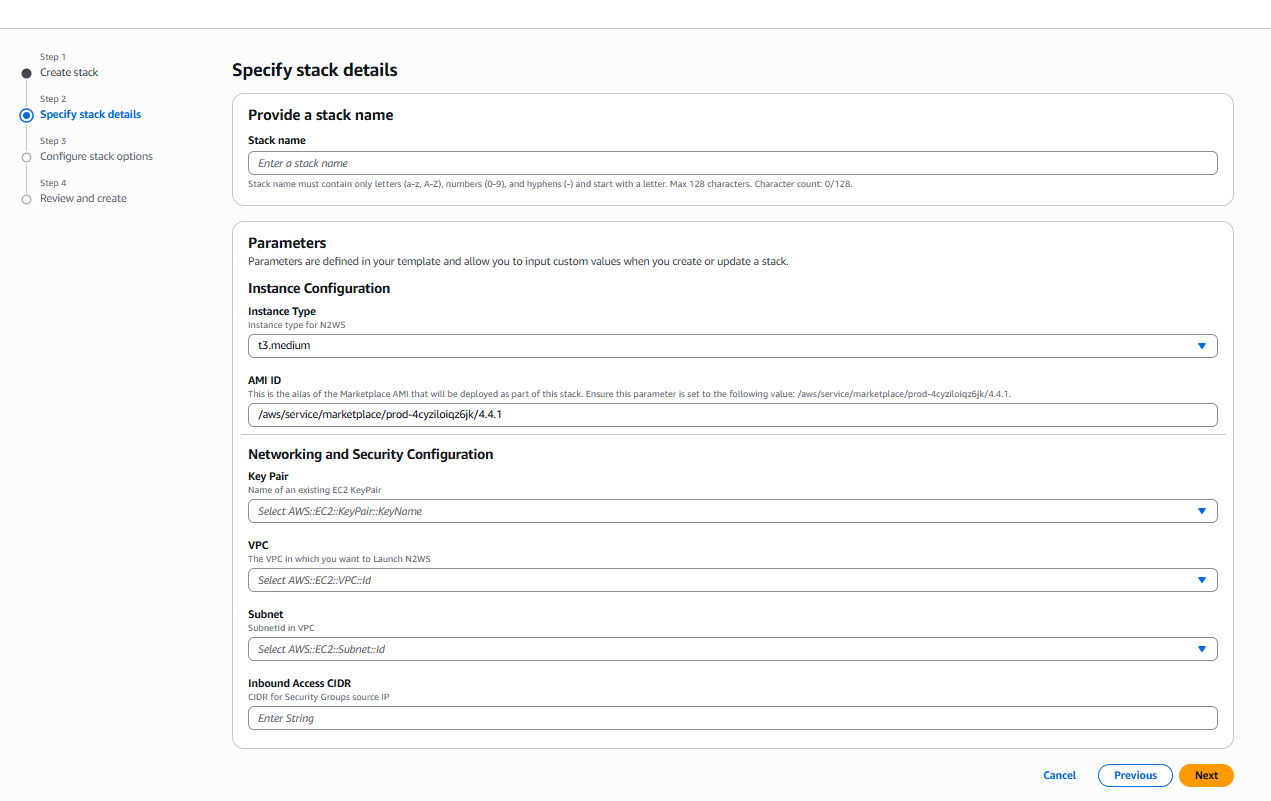1271x801 pixels.
Task: Click the VPC dropdown arrow icon
Action: [x=1201, y=580]
